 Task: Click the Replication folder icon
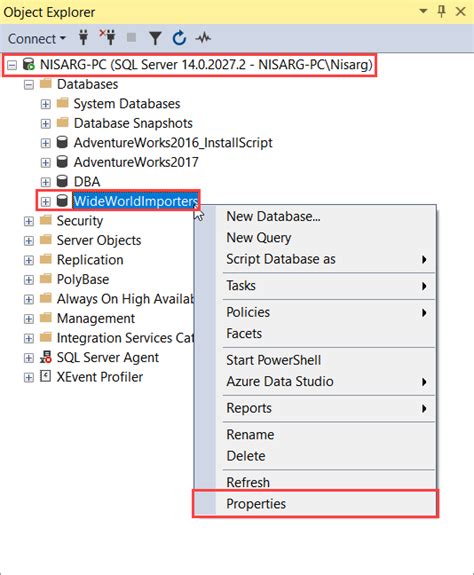click(x=45, y=259)
